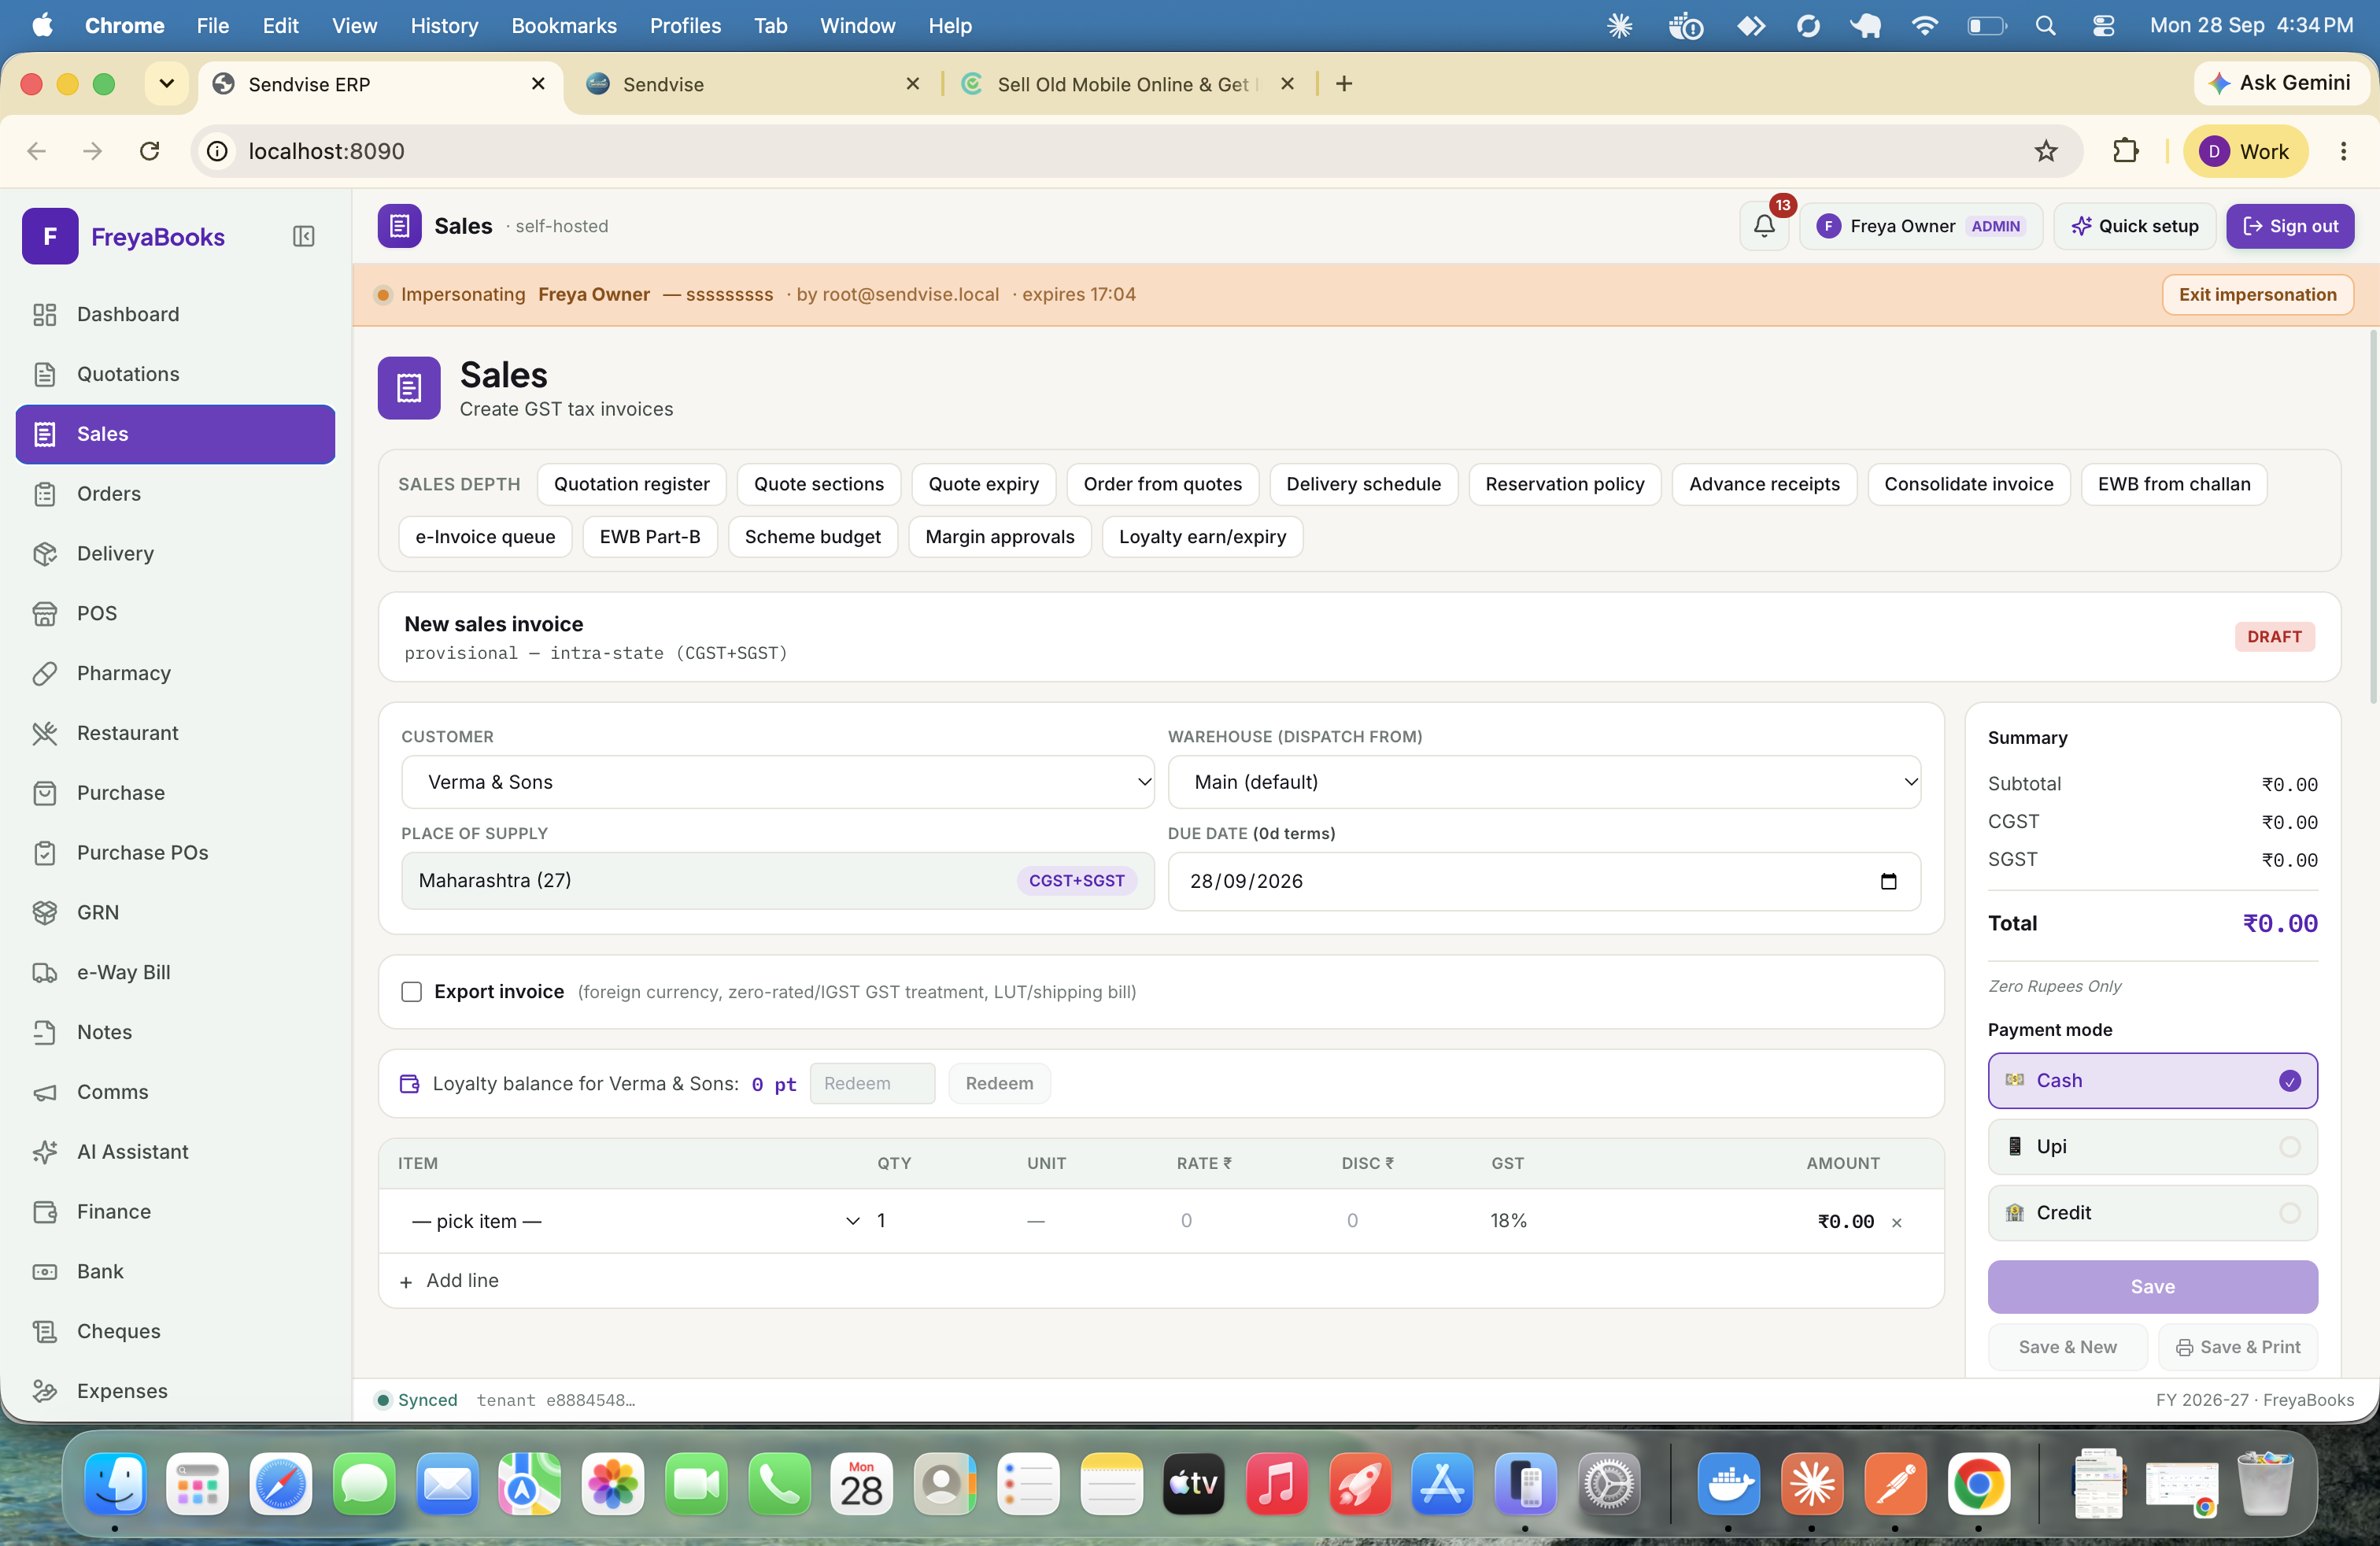The image size is (2380, 1546).
Task: Tick the Export invoice checkbox
Action: pyautogui.click(x=411, y=992)
